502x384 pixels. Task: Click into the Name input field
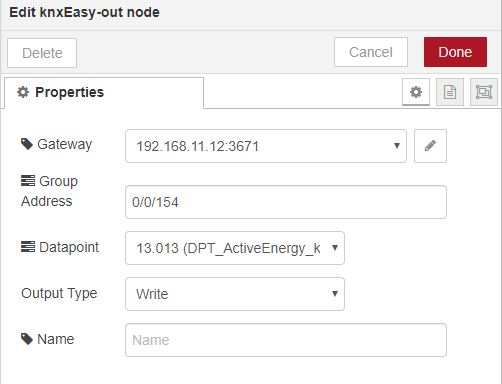286,340
